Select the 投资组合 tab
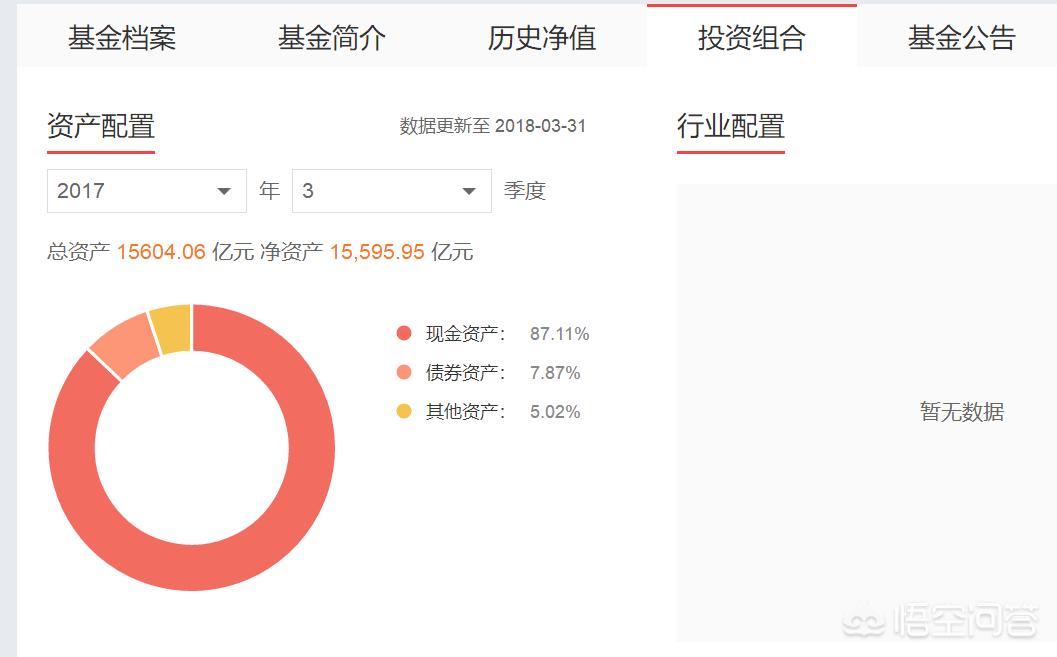Viewport: 1057px width, 657px height. pyautogui.click(x=752, y=38)
